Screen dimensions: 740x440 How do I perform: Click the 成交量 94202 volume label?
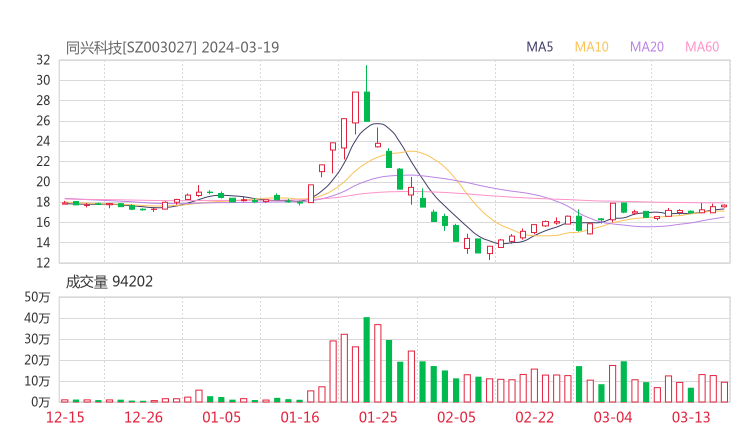click(109, 282)
